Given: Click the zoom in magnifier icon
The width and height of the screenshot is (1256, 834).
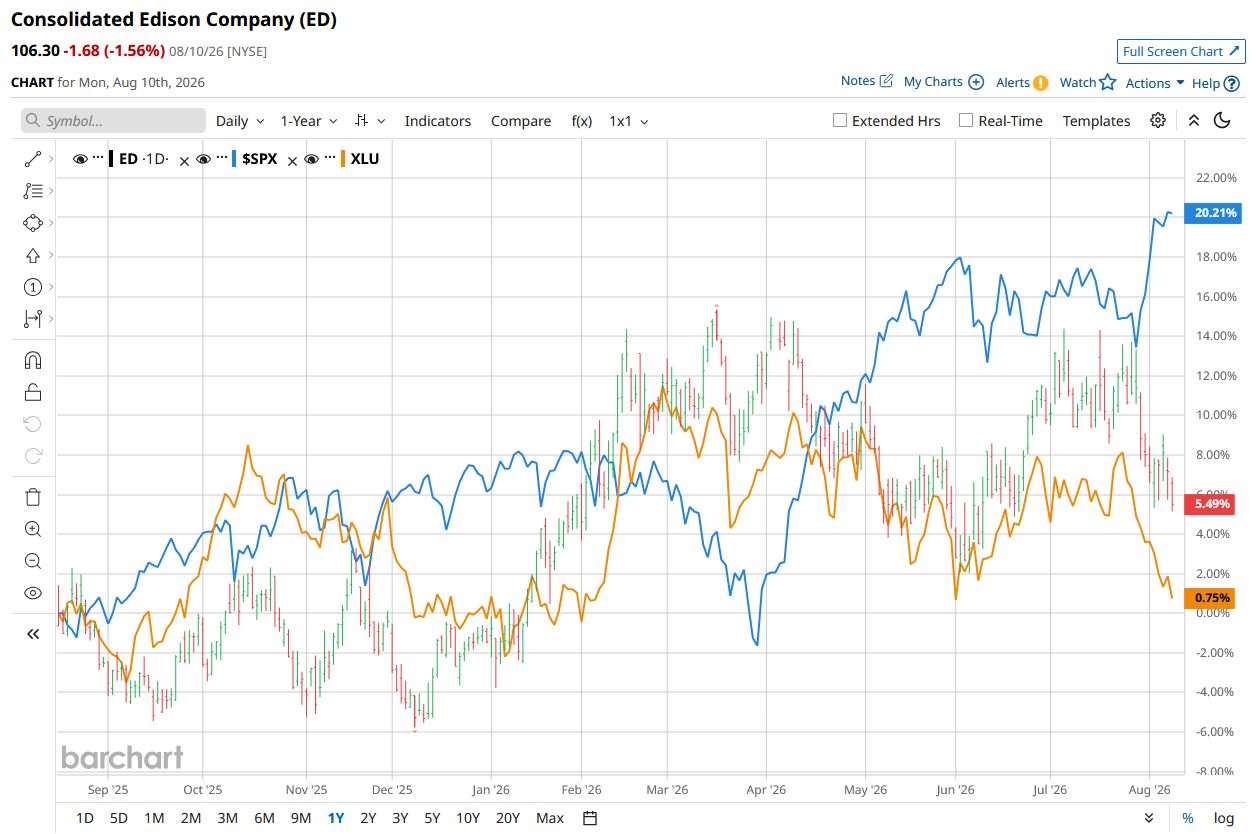Looking at the screenshot, I should [x=32, y=529].
